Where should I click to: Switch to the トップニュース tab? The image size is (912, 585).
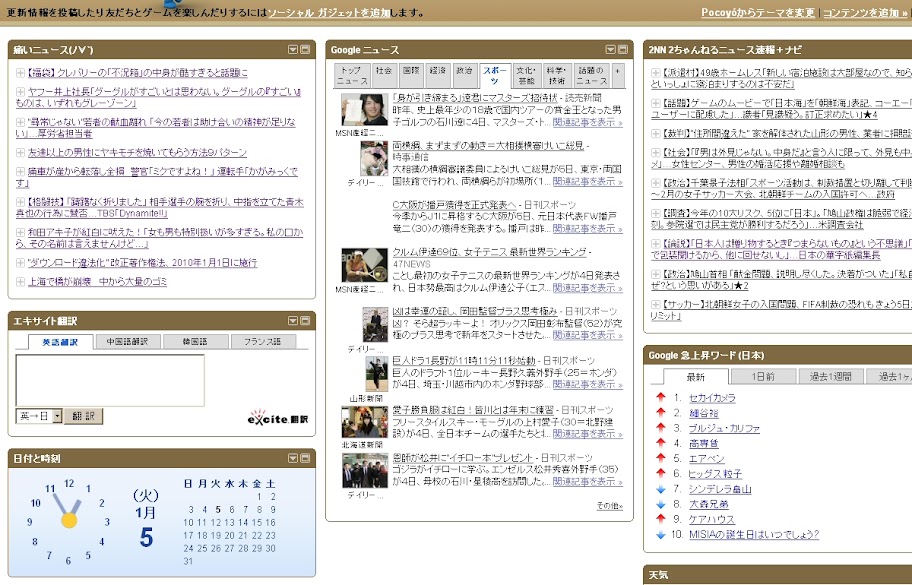click(352, 76)
